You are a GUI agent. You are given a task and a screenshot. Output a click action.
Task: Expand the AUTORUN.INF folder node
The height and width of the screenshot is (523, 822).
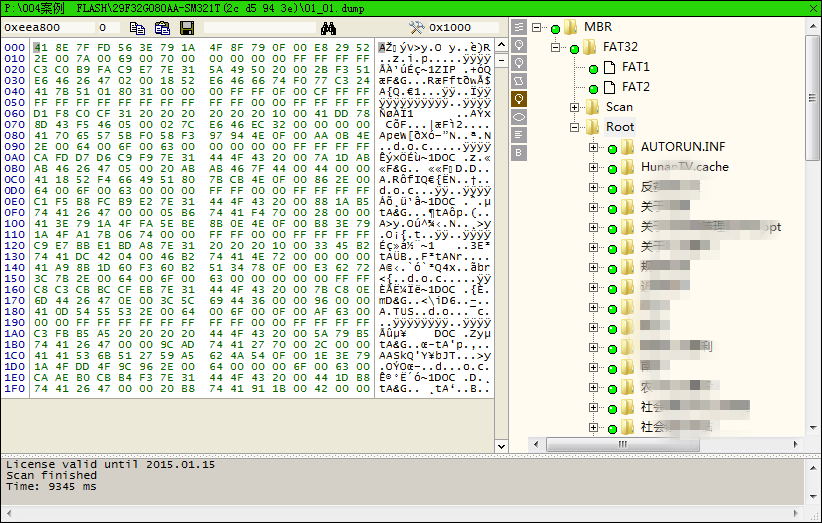tap(593, 147)
